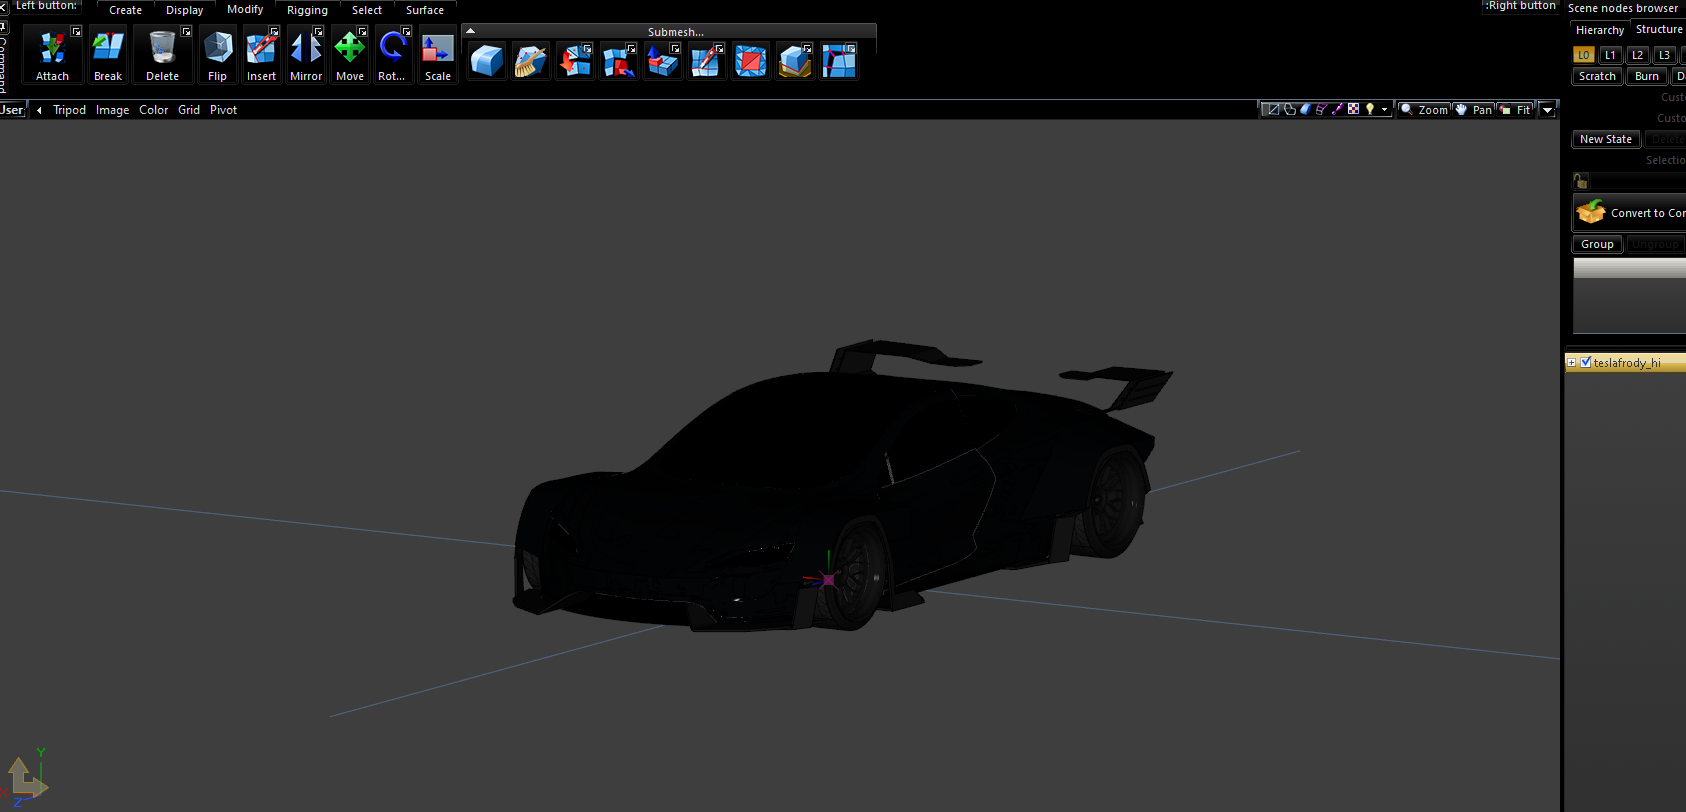
Task: Click the hand Pan viewport tool
Action: coord(1473,110)
